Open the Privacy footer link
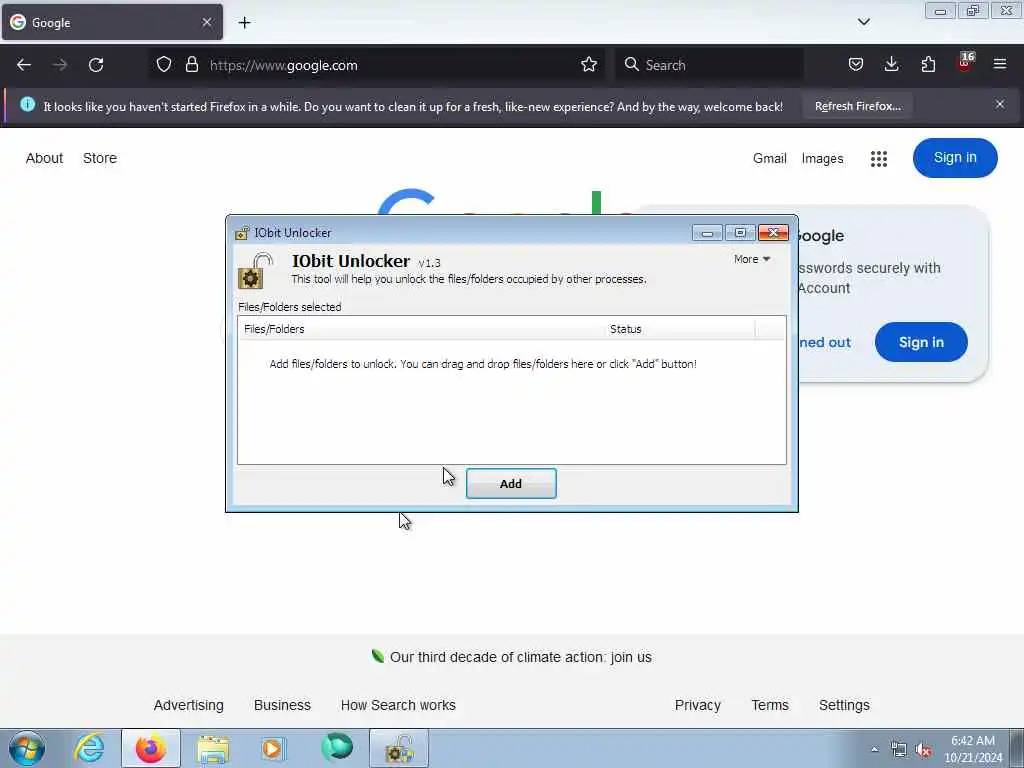 pyautogui.click(x=697, y=705)
